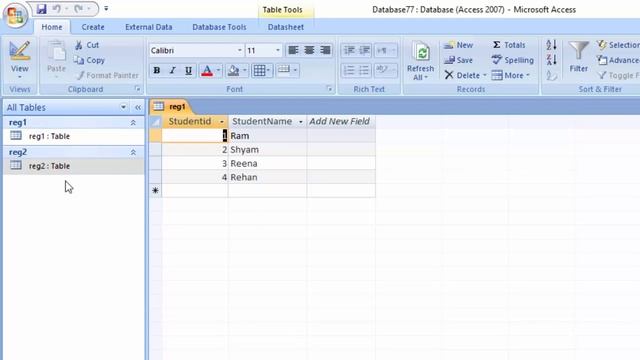Click Increase Indent in Rich Text
640x360 pixels.
pos(364,50)
